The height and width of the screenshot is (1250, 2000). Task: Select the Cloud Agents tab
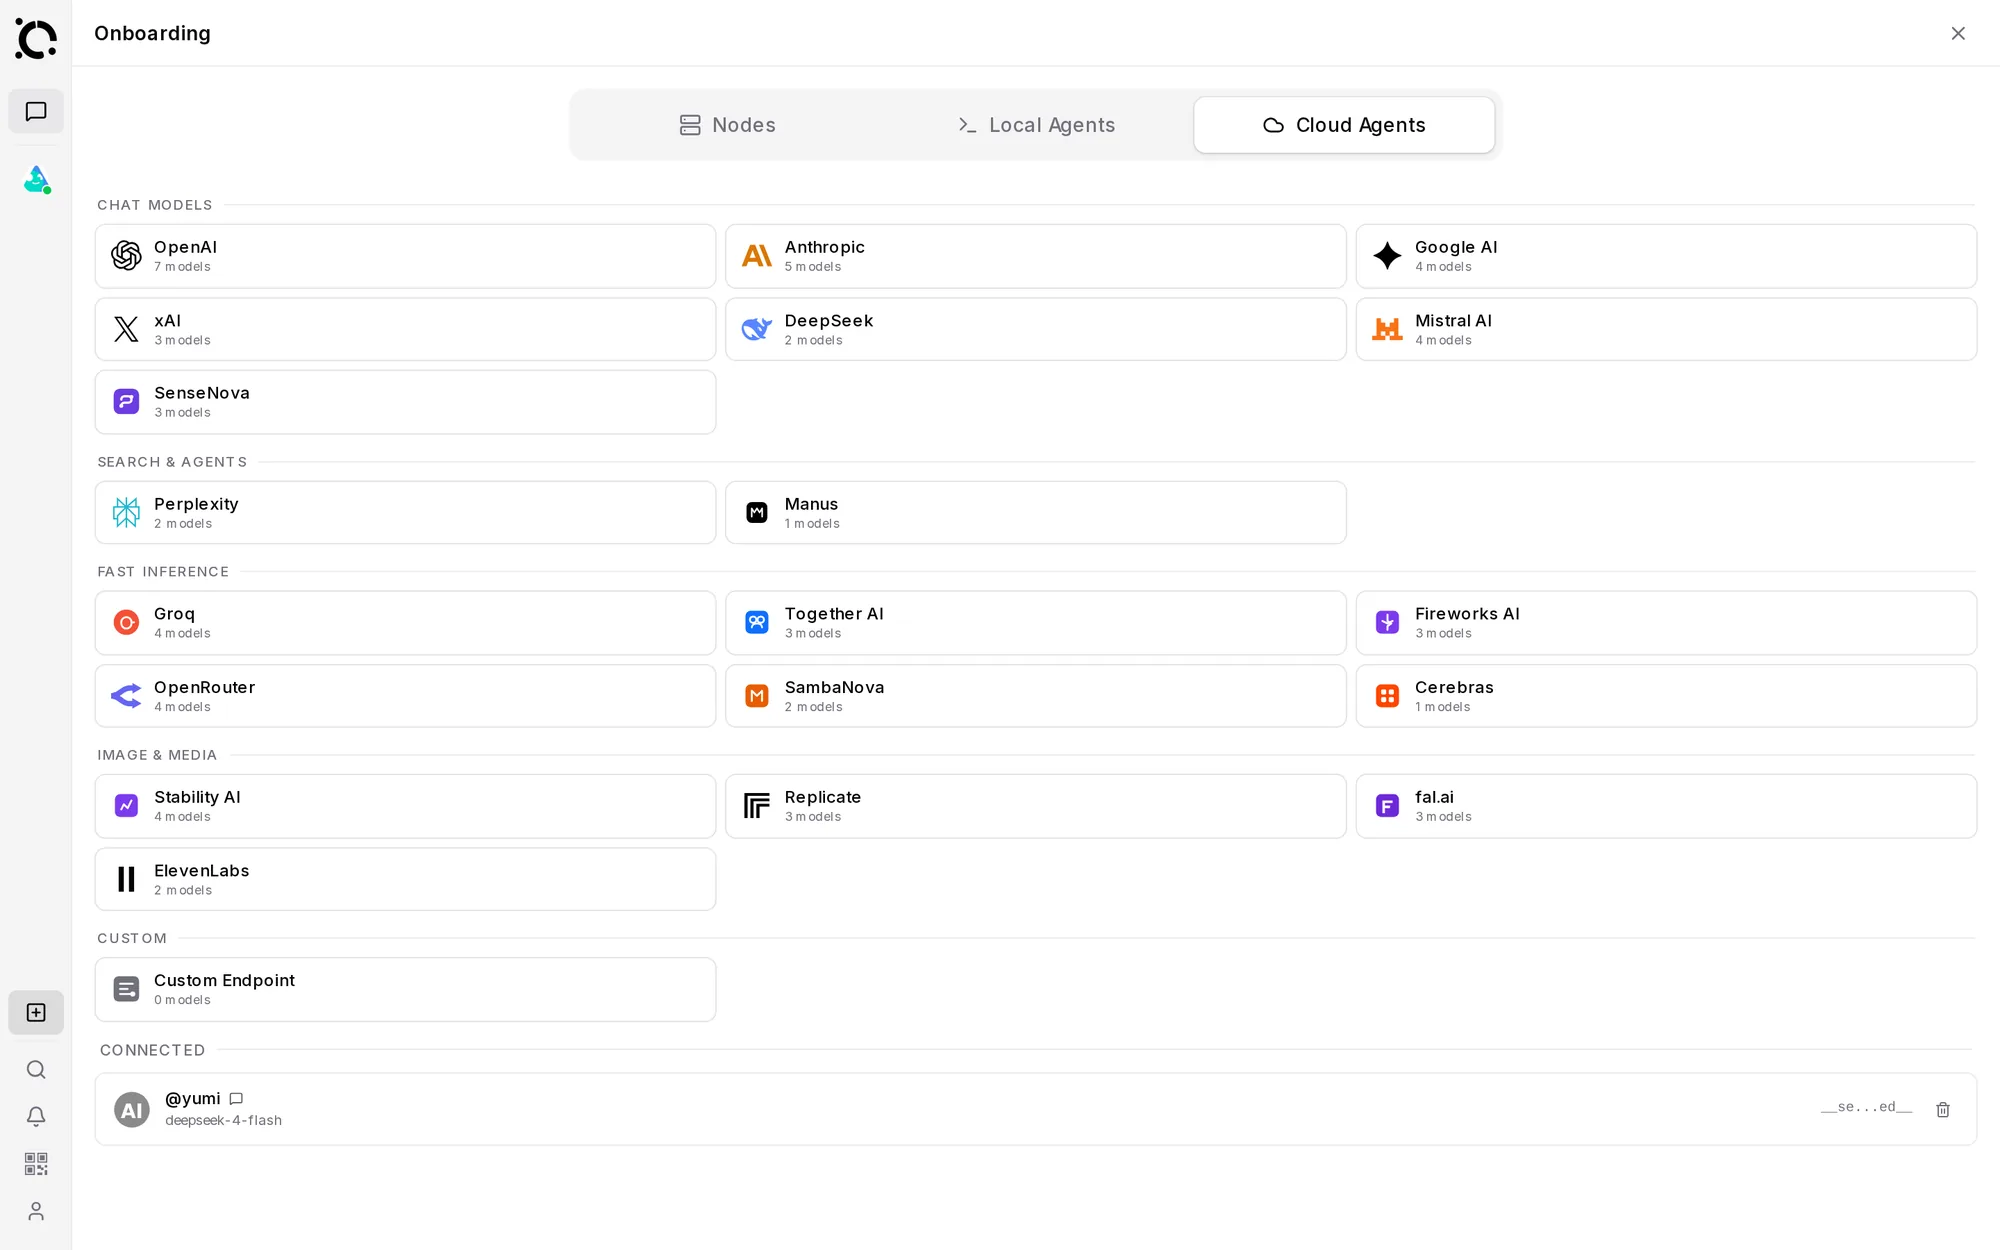1344,125
